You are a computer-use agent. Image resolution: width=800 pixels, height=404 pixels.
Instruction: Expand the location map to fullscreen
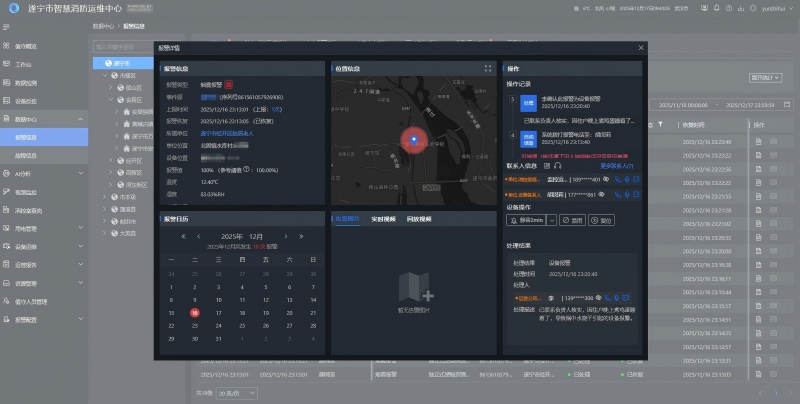click(x=488, y=68)
